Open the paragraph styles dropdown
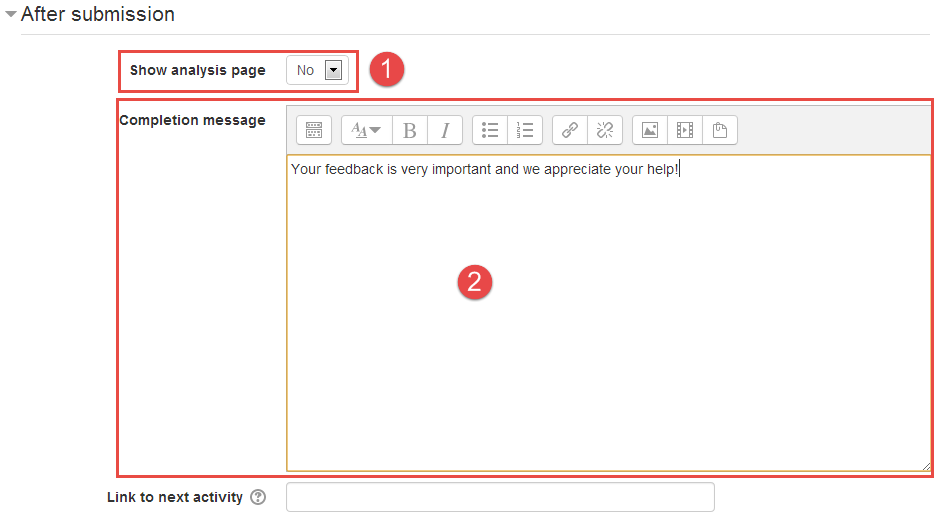 point(366,130)
